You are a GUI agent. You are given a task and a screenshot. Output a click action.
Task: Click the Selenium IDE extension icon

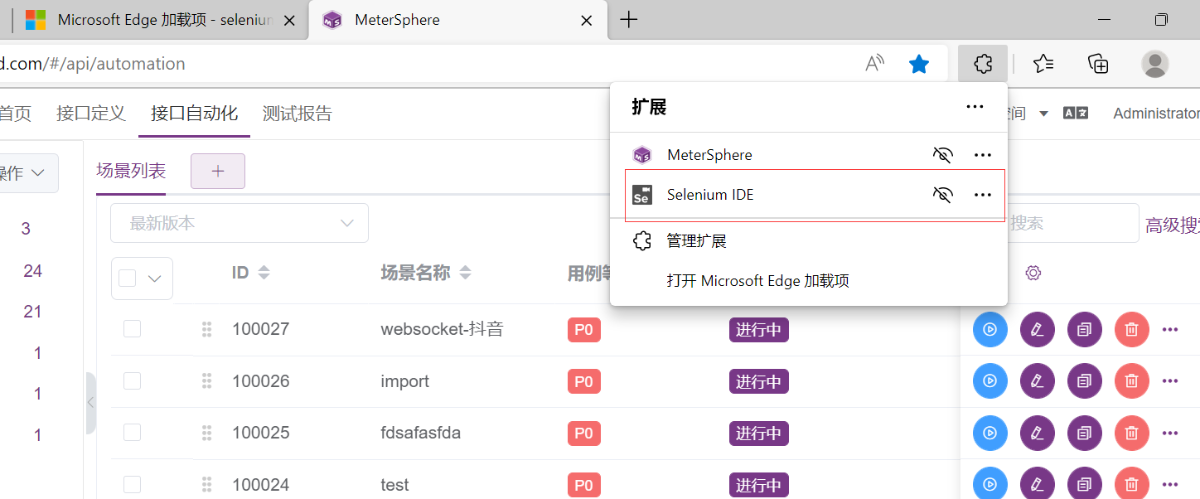(642, 195)
